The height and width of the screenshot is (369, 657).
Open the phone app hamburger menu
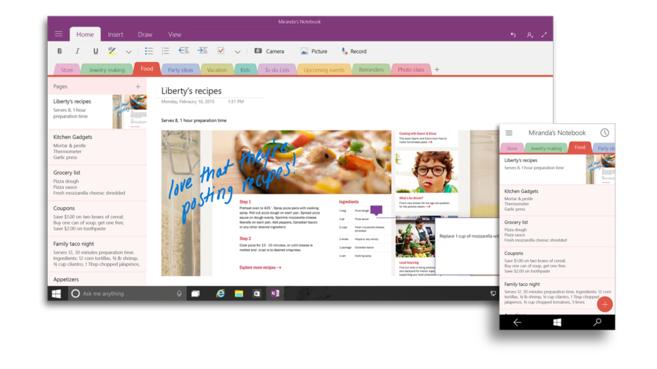point(509,133)
